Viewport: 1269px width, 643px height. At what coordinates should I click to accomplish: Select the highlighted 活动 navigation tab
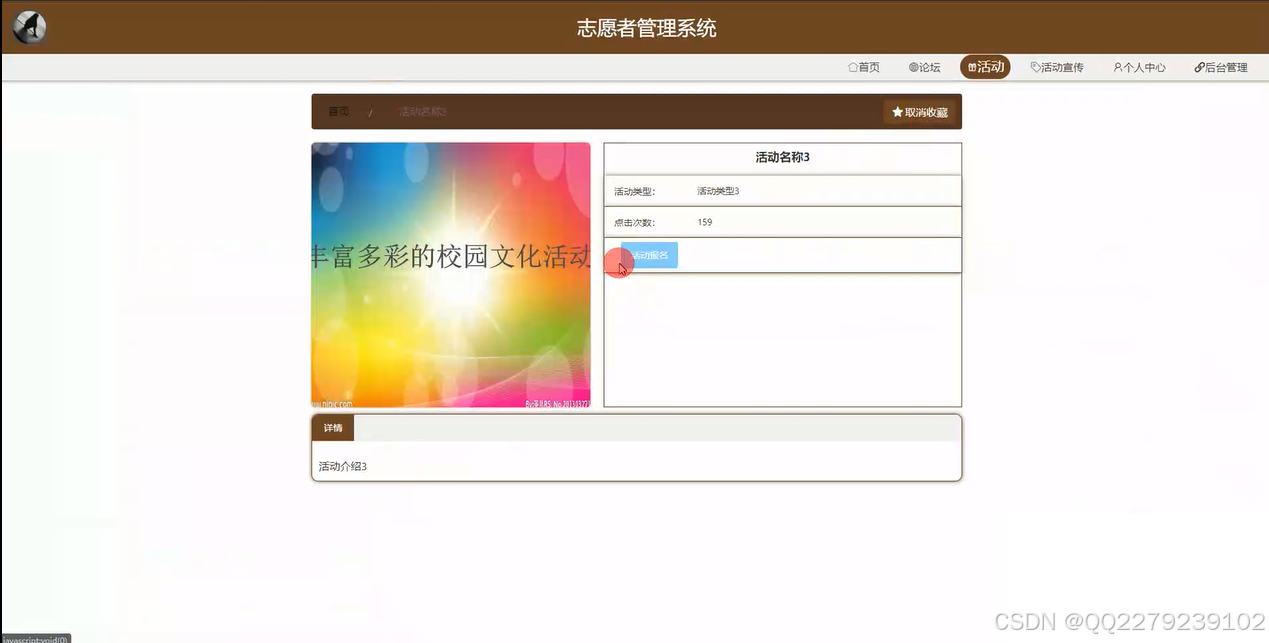pyautogui.click(x=985, y=66)
